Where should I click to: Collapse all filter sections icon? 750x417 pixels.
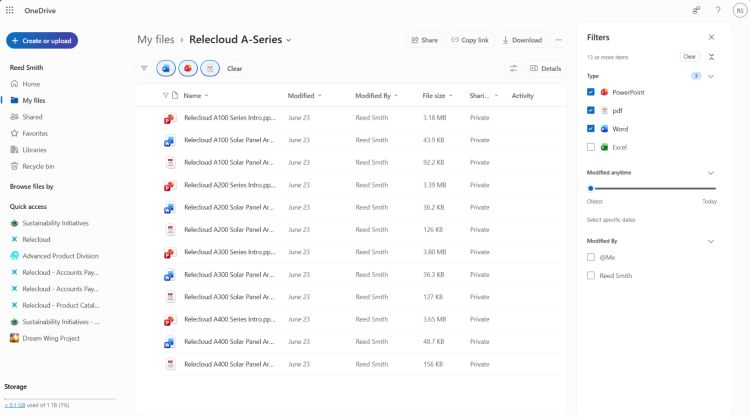711,57
